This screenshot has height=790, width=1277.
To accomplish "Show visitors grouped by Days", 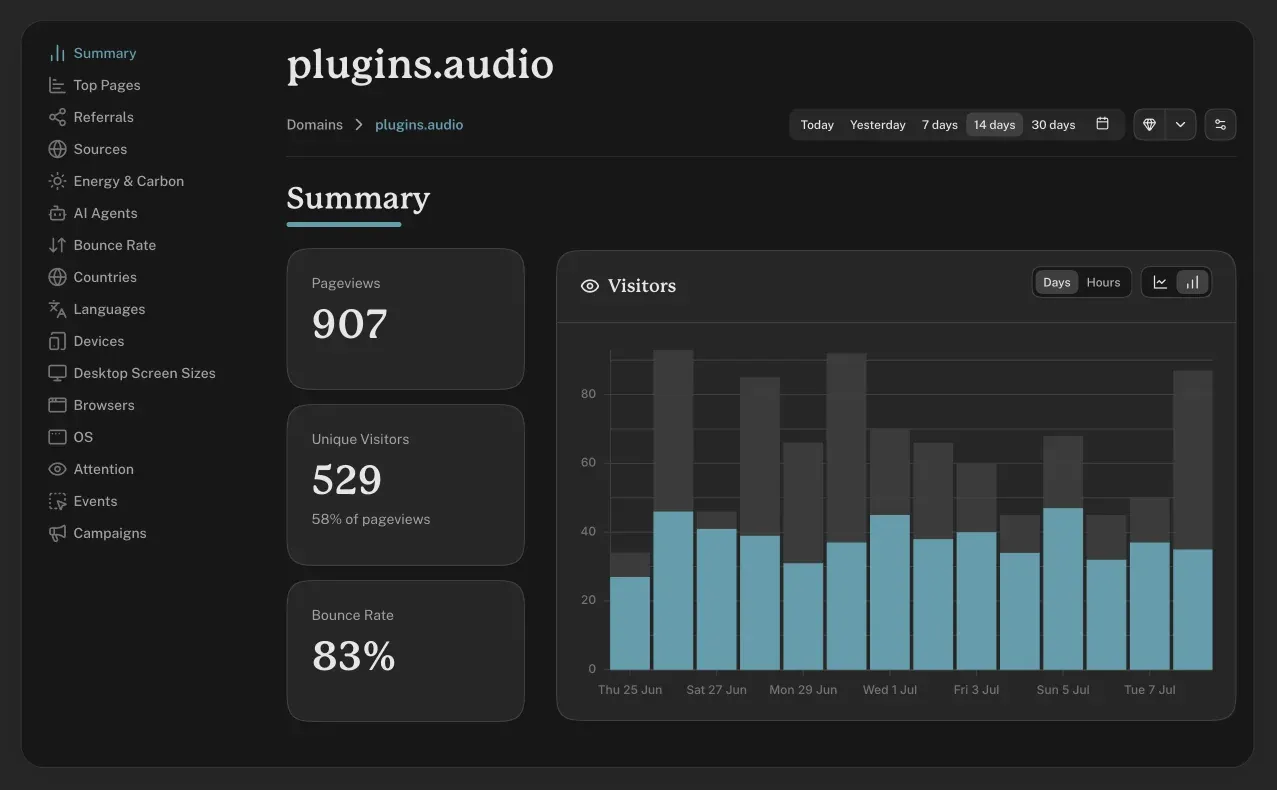I will click(1057, 282).
